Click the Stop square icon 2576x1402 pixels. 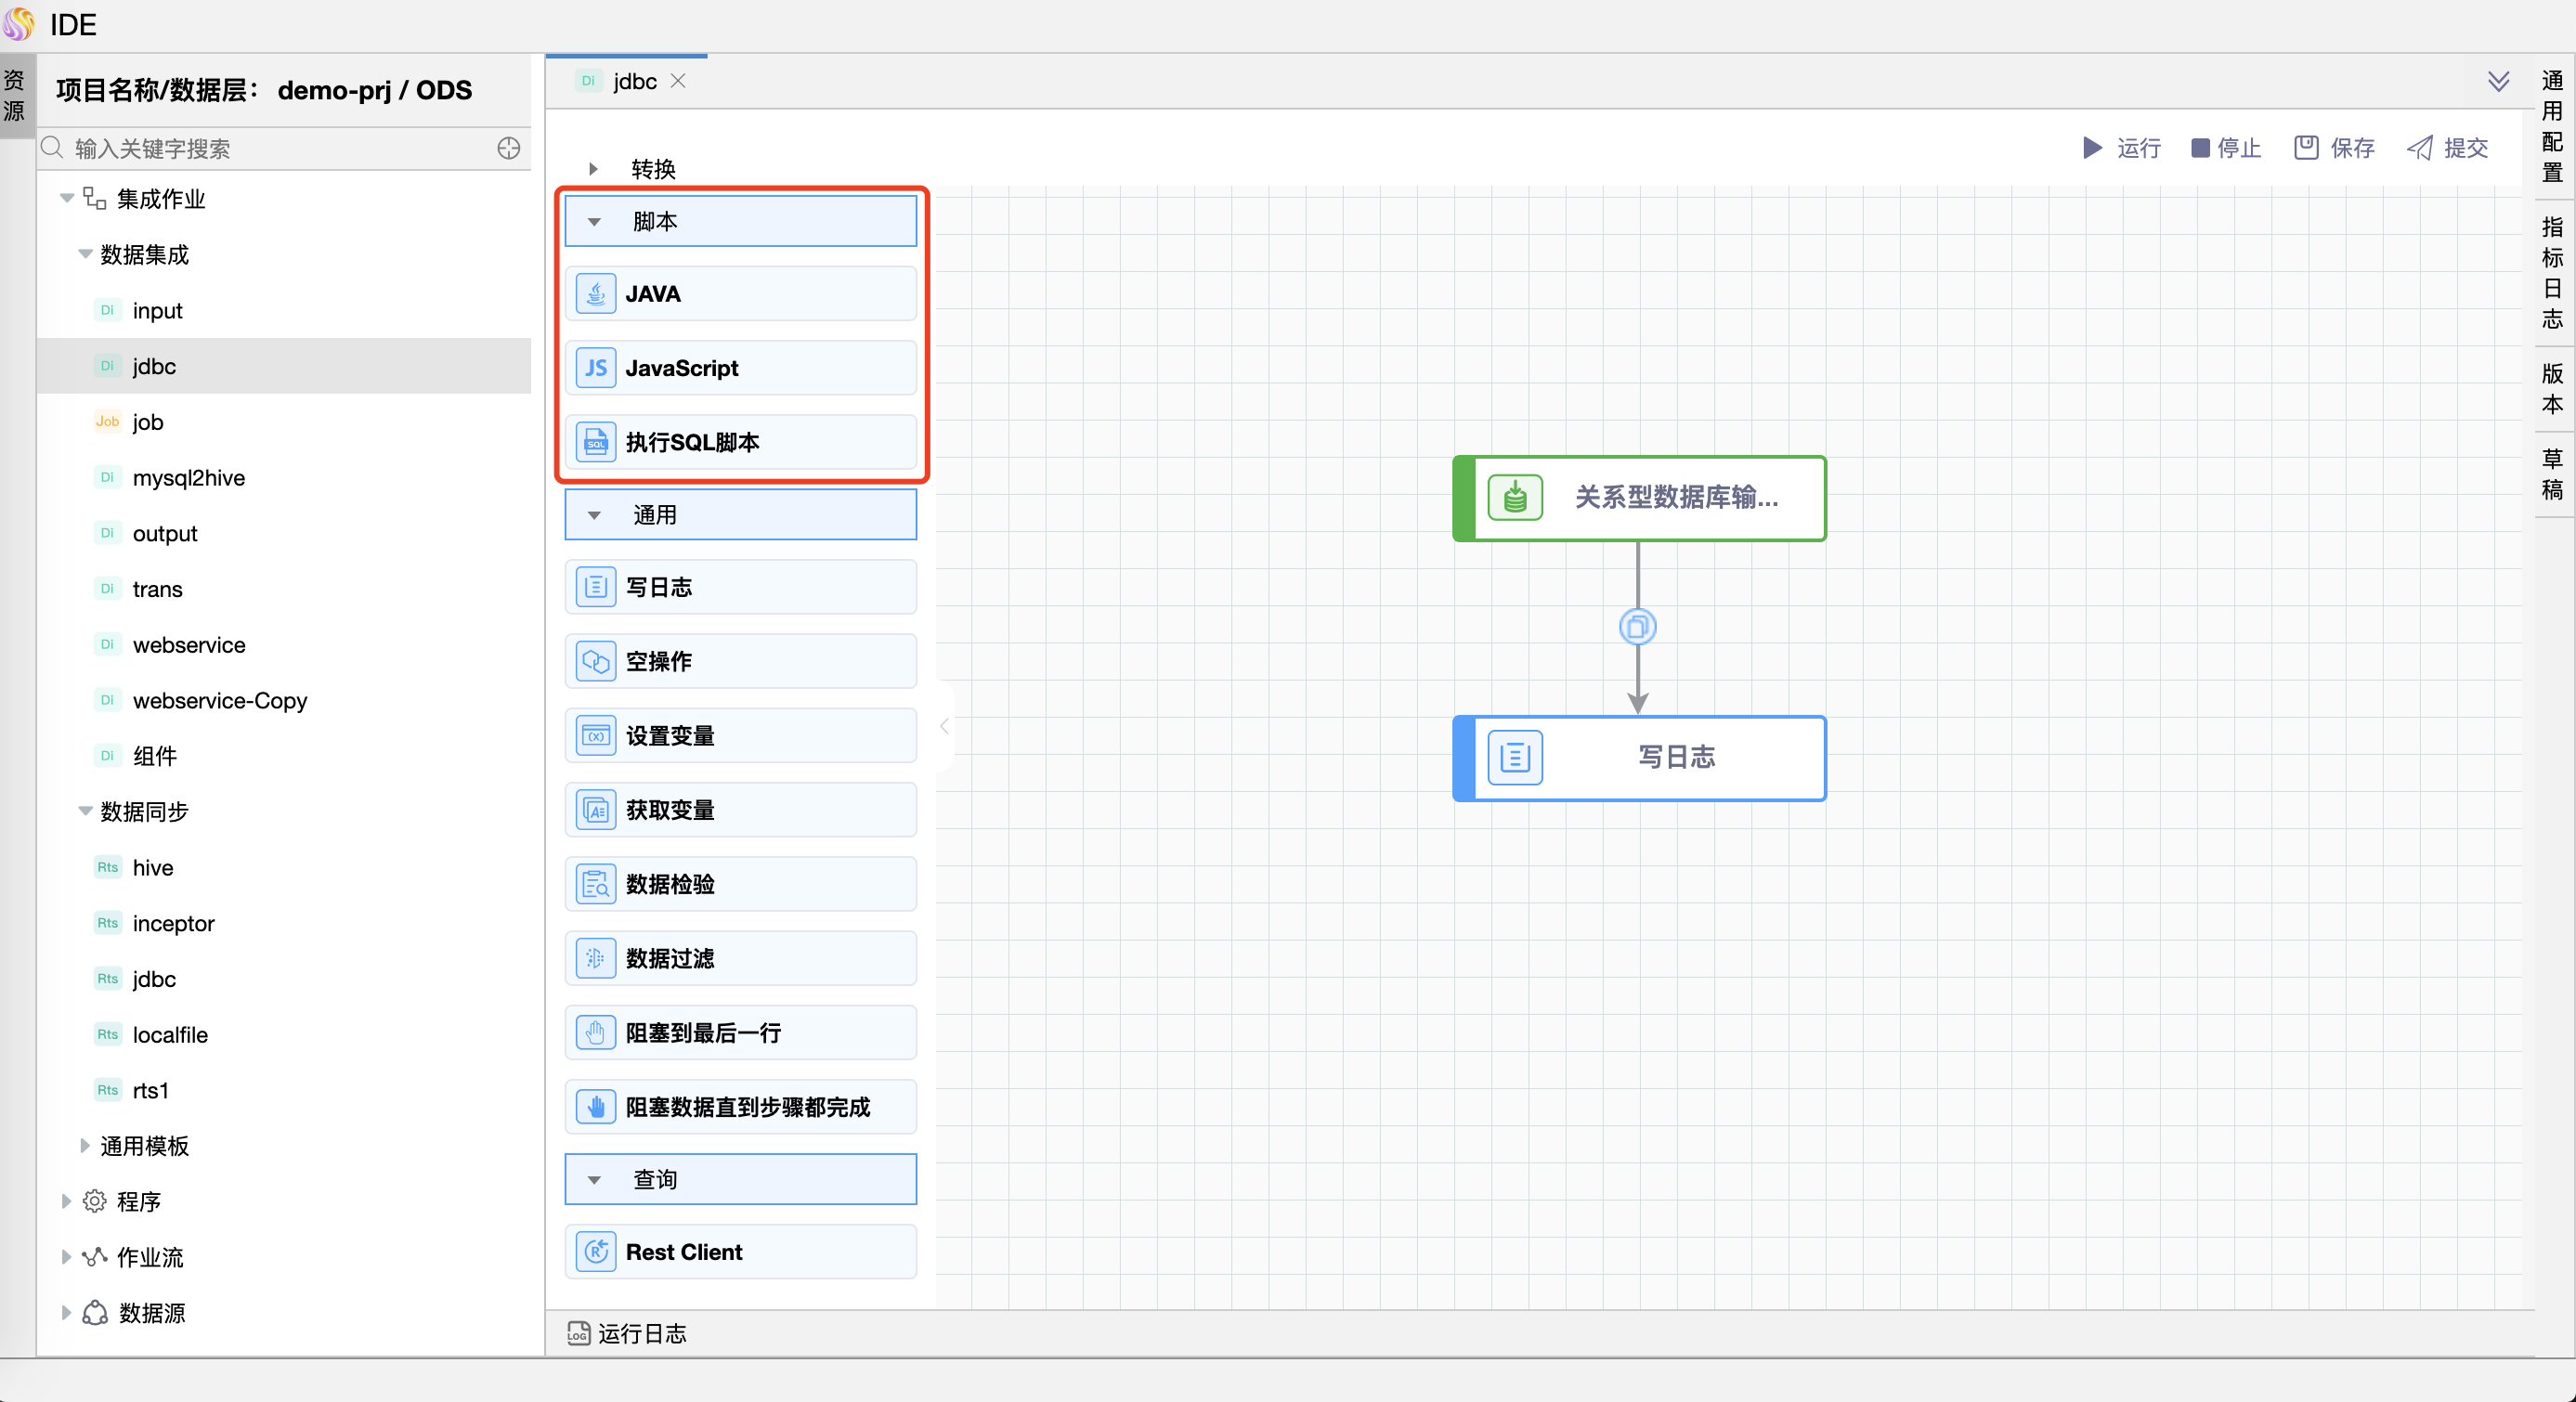tap(2200, 148)
